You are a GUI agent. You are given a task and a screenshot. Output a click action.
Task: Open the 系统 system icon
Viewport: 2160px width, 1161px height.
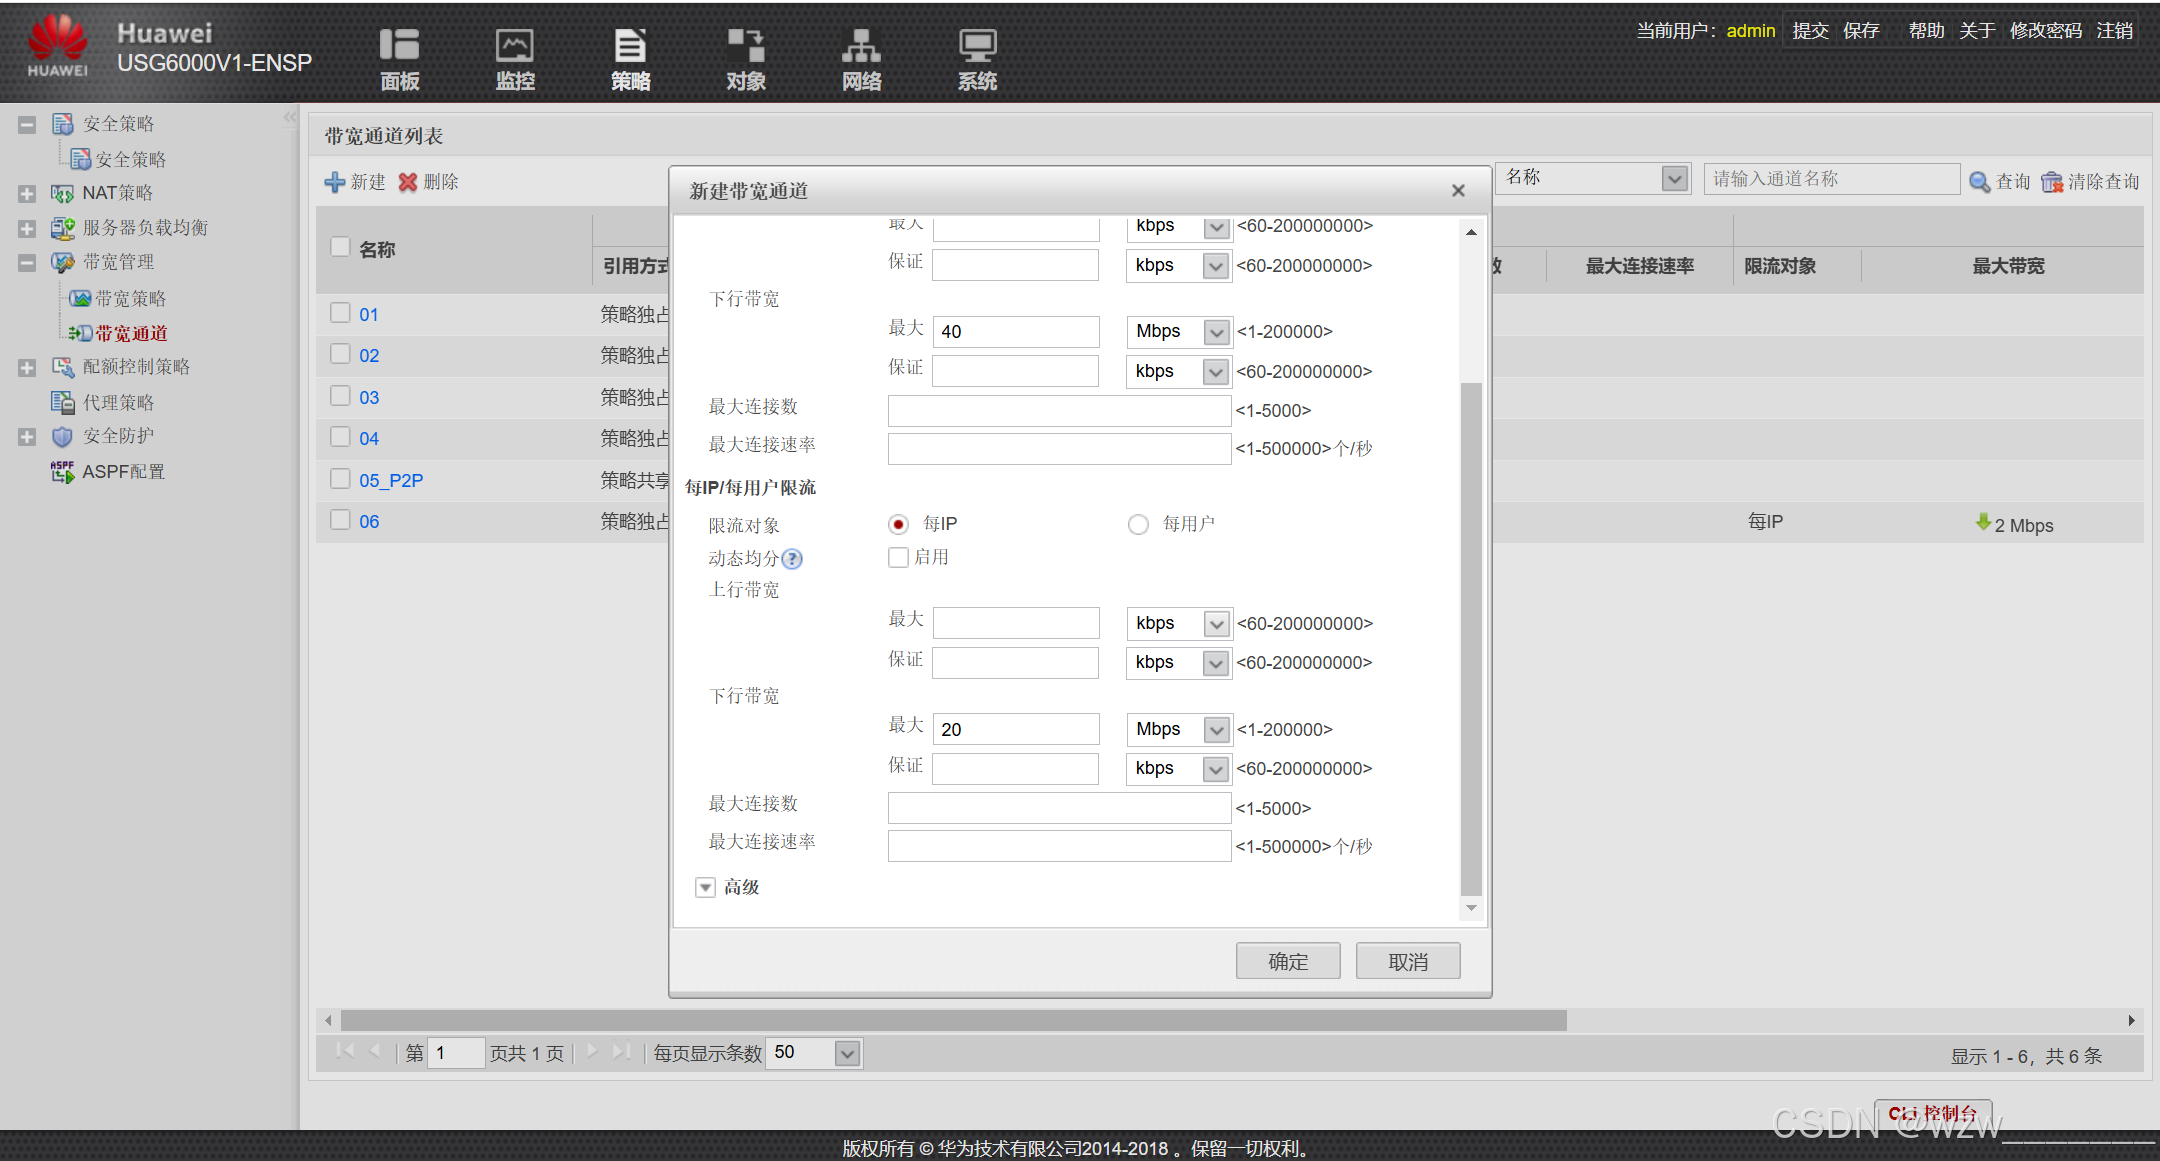pyautogui.click(x=977, y=46)
